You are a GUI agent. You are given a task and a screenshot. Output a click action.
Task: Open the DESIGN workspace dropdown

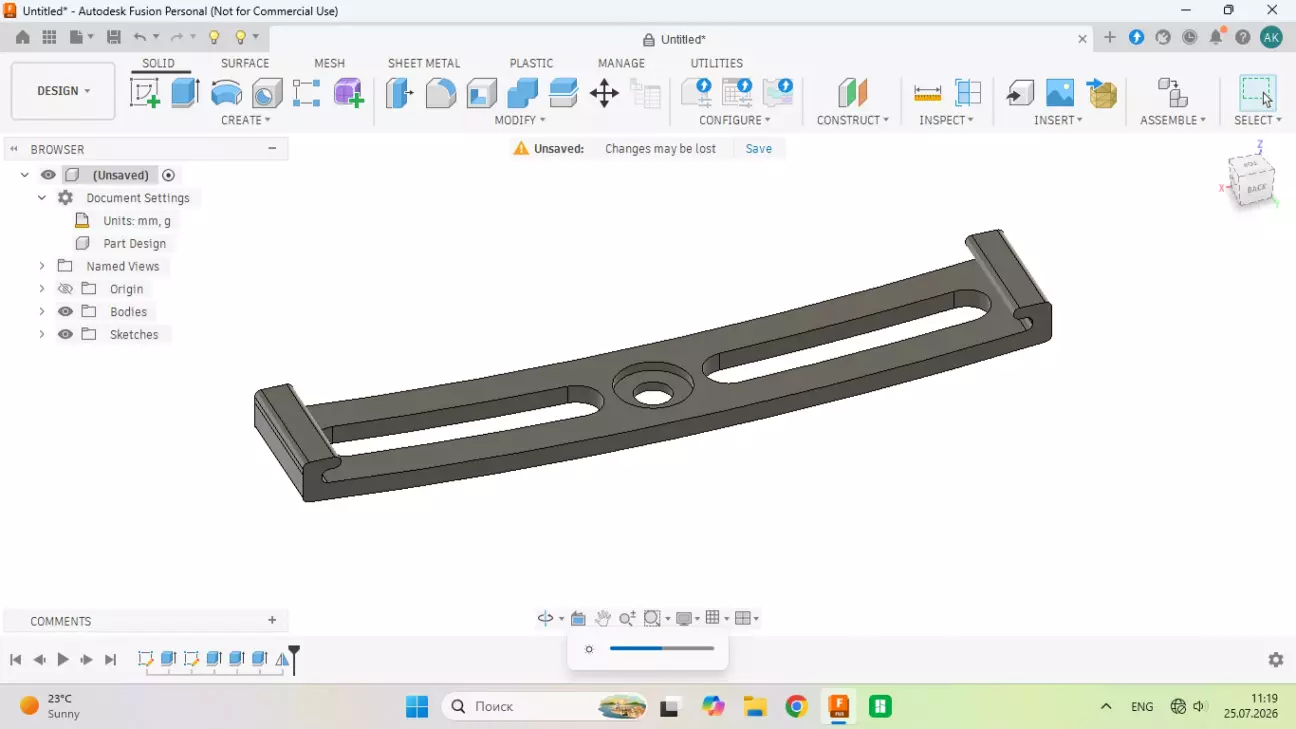(63, 91)
